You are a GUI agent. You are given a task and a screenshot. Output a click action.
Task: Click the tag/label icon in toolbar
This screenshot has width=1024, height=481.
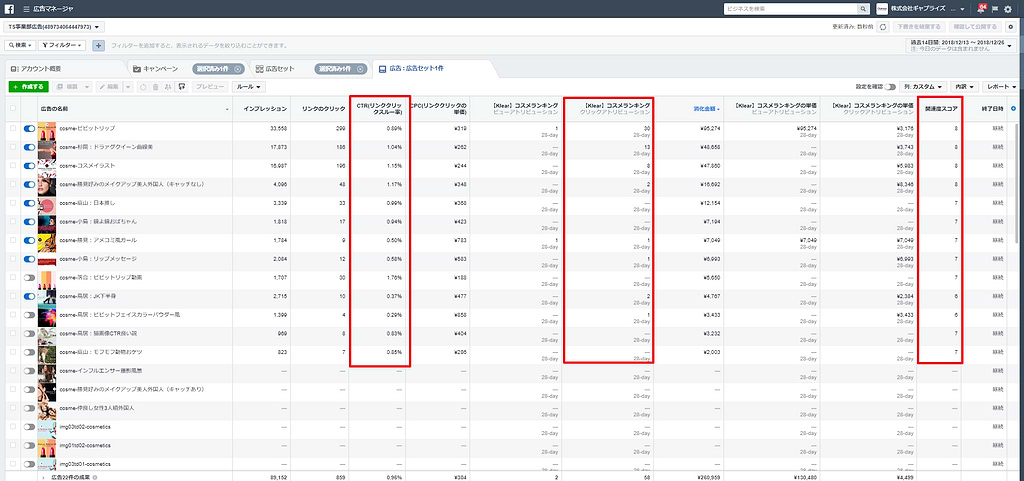tap(182, 87)
